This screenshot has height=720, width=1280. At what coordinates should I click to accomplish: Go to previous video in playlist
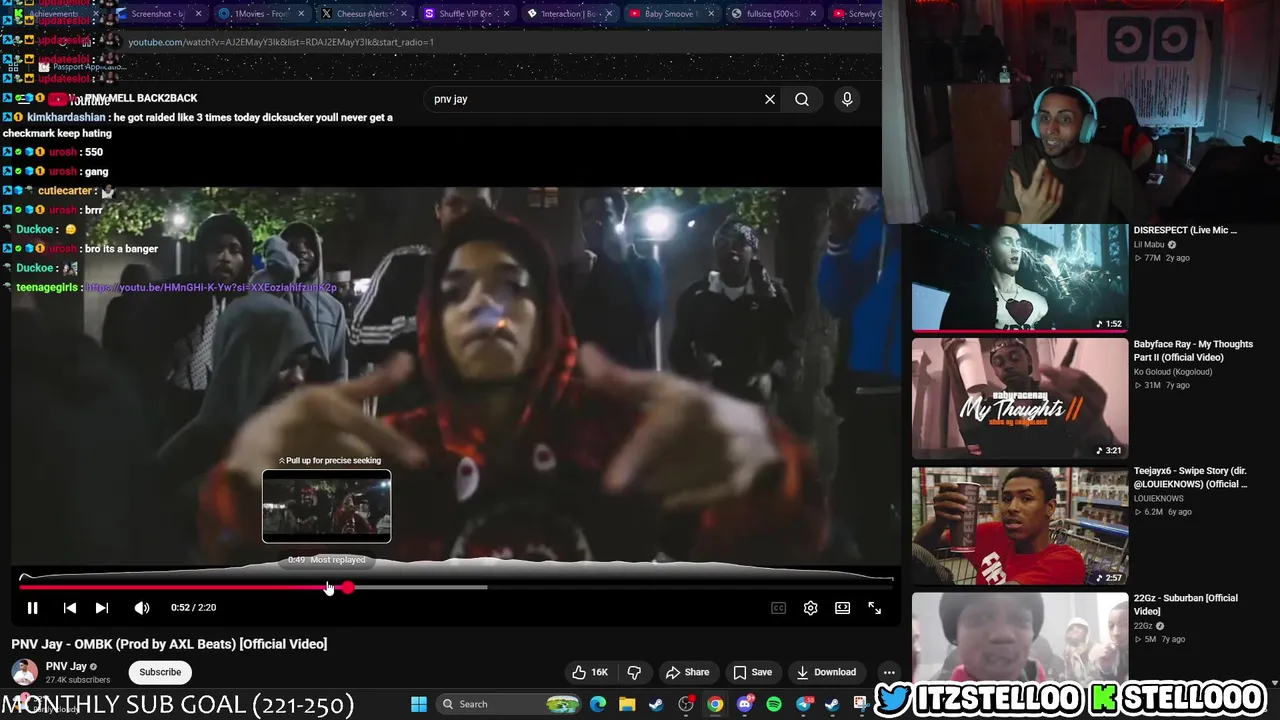pyautogui.click(x=69, y=608)
